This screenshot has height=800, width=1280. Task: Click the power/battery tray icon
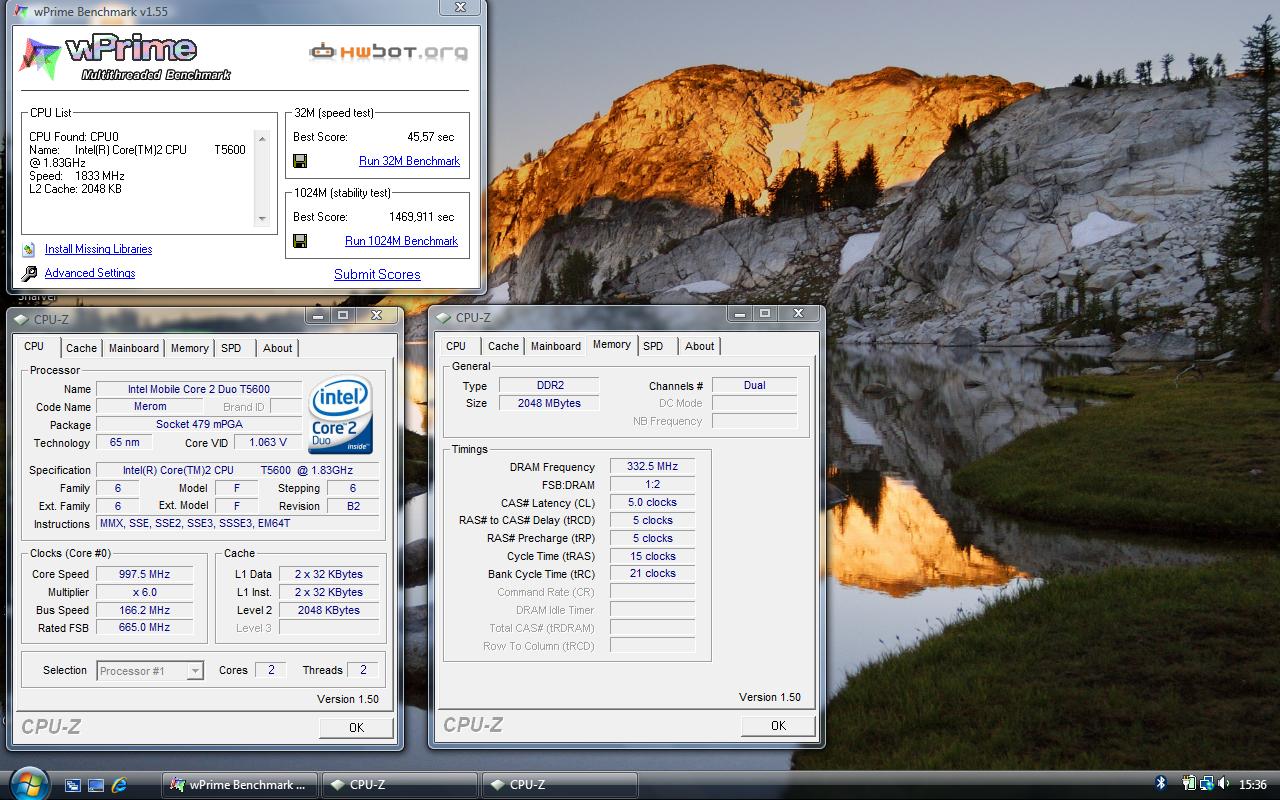pos(1189,784)
